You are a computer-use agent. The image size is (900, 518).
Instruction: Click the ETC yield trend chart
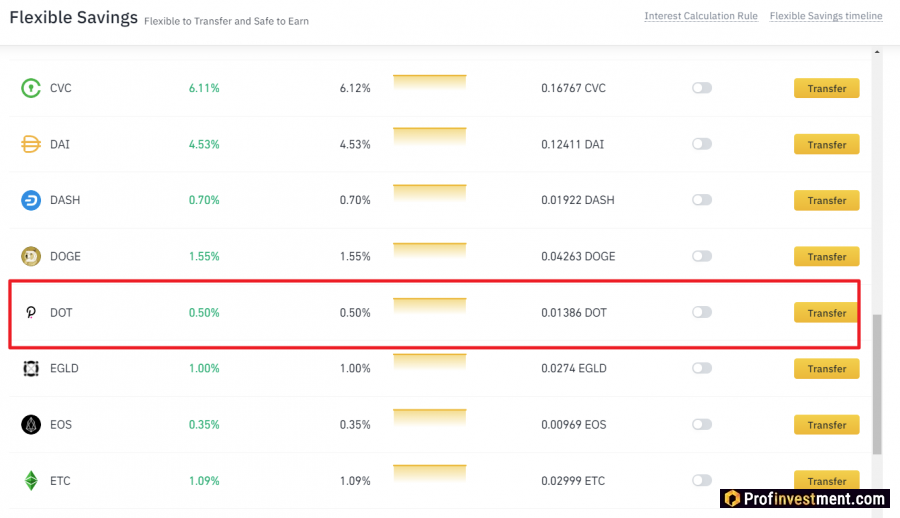coord(429,473)
